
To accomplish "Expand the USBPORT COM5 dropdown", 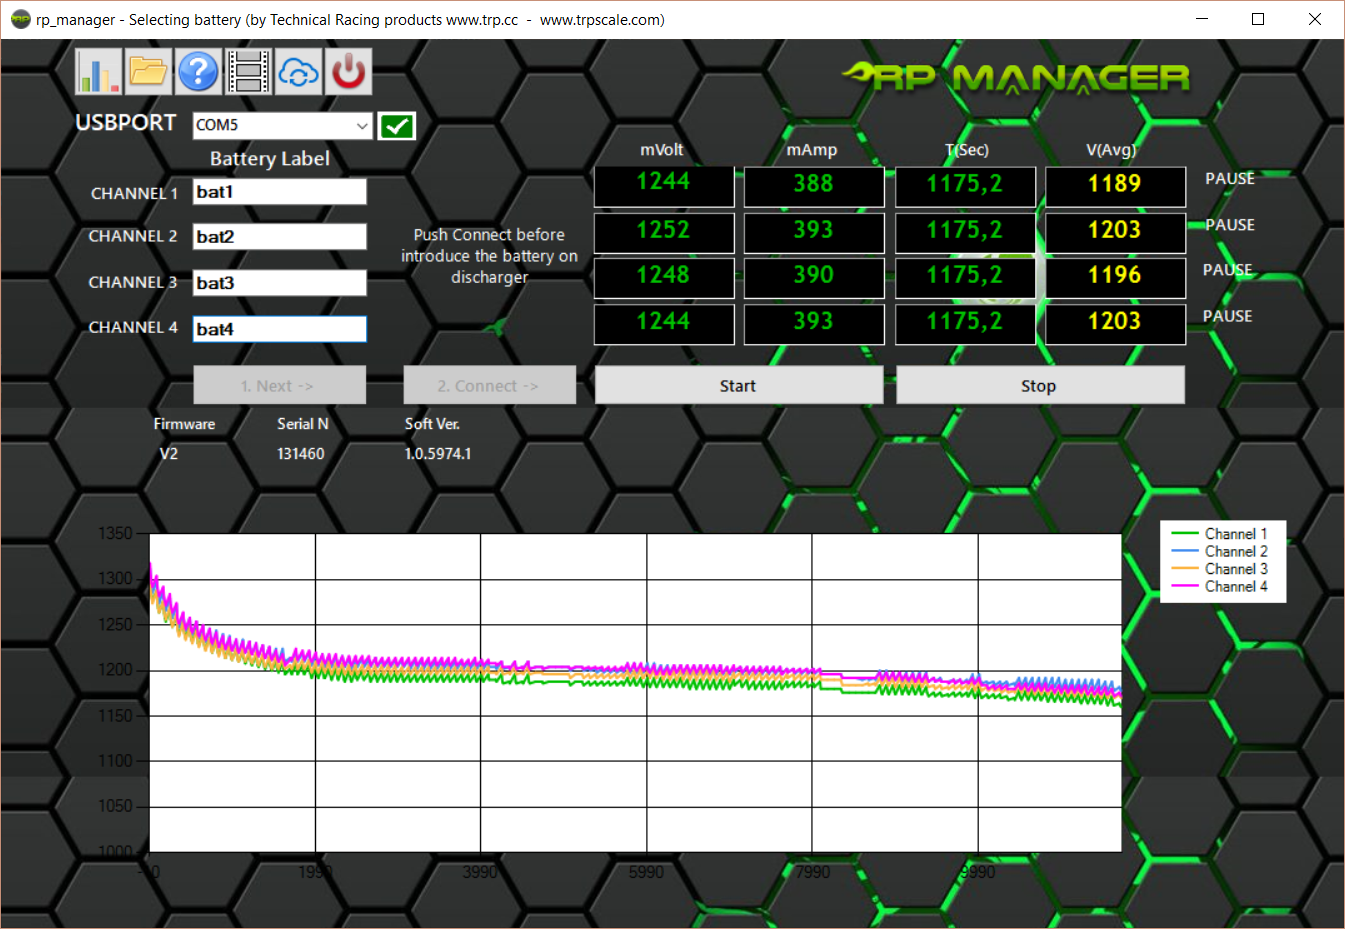I will click(x=362, y=125).
